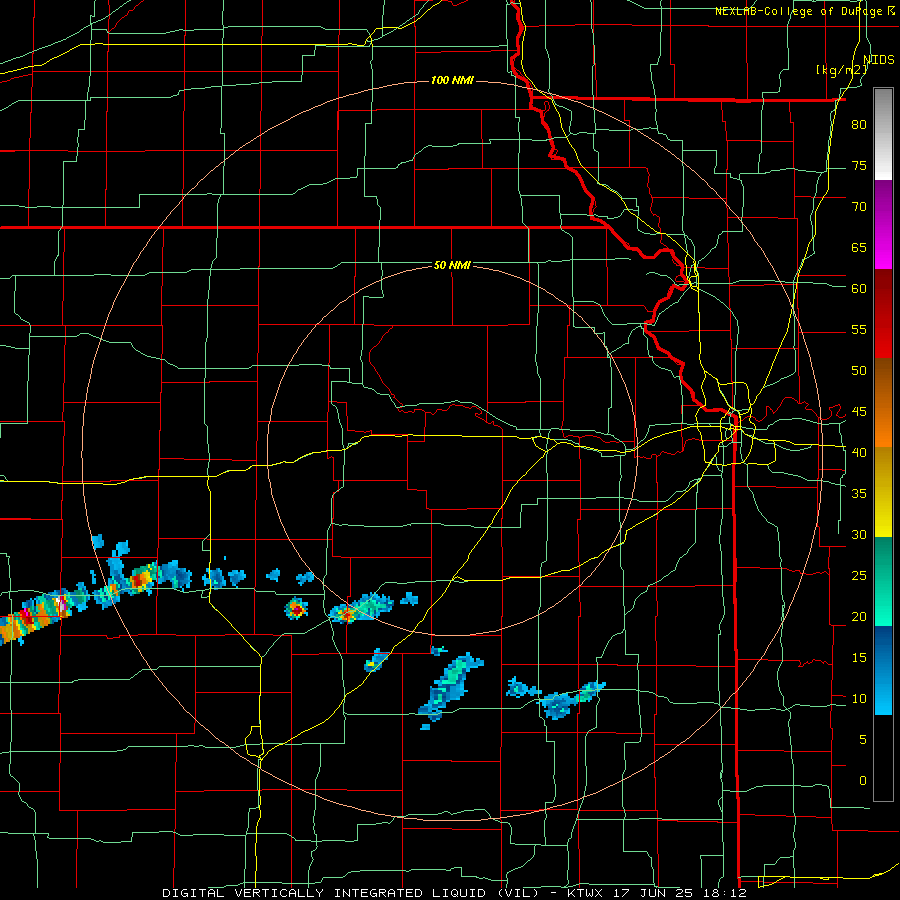
Task: Click the small isolated round red-core storm cell
Action: [x=296, y=608]
